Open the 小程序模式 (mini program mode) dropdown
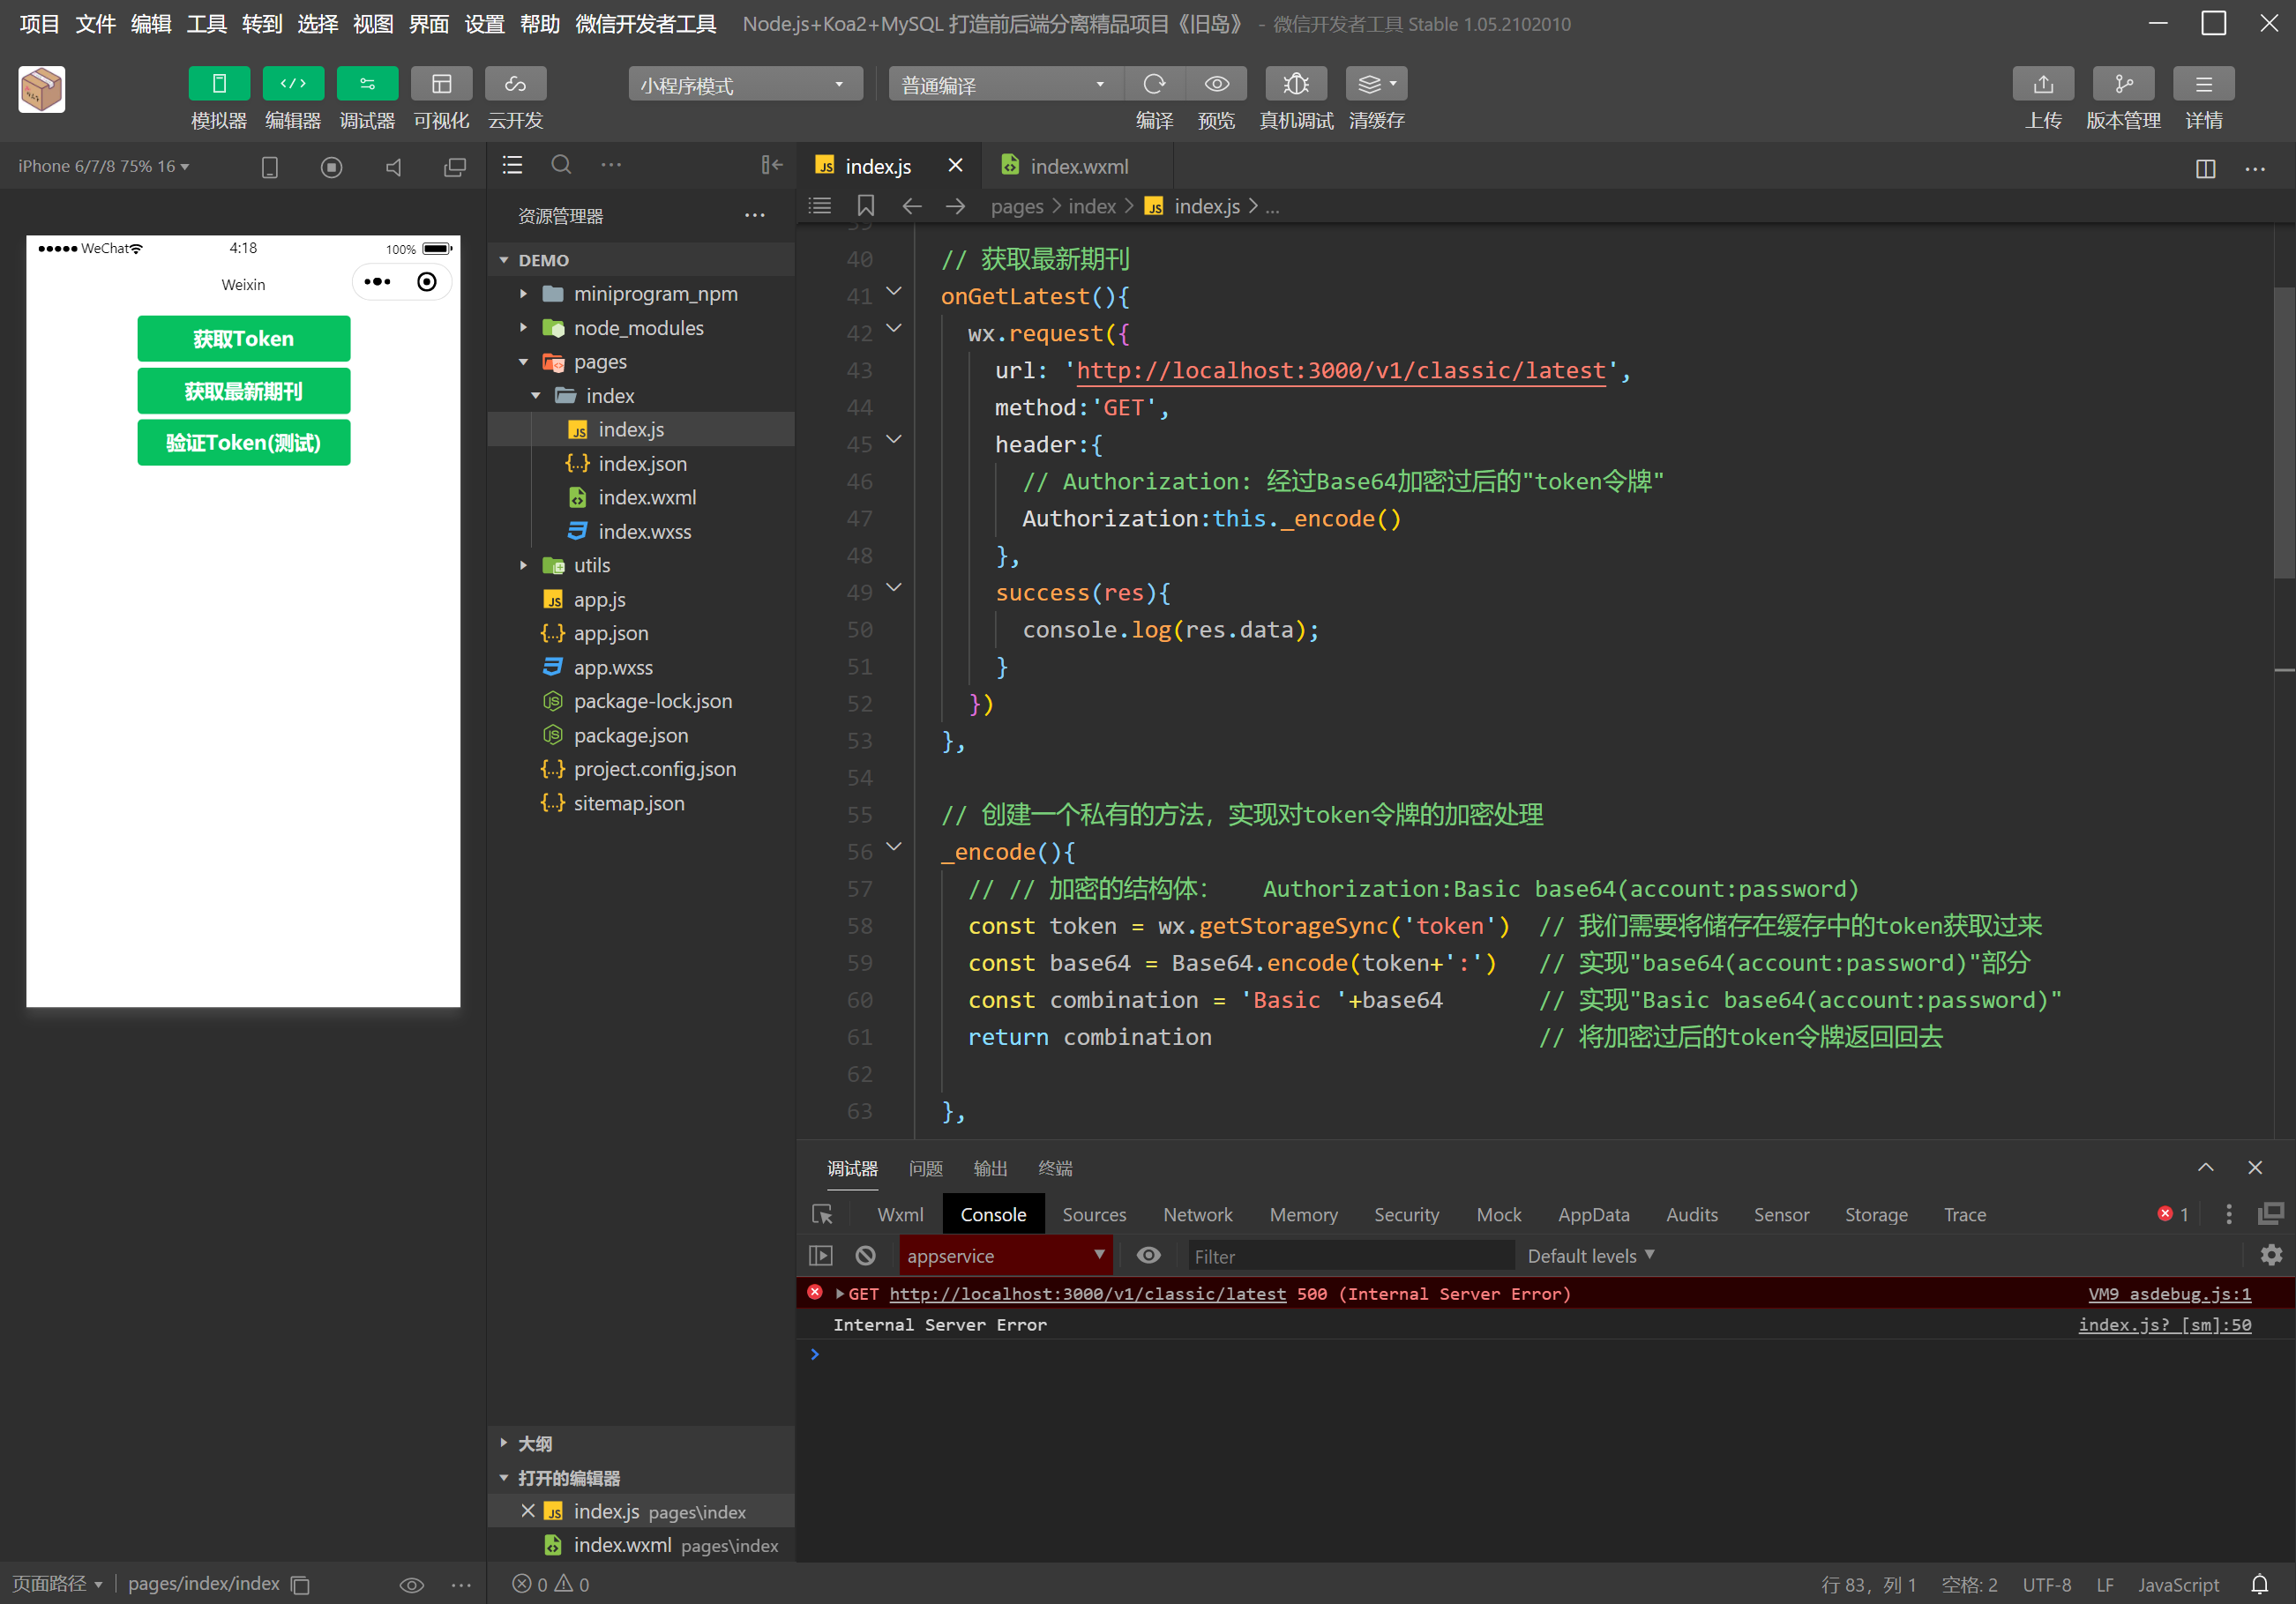The width and height of the screenshot is (2296, 1604). pyautogui.click(x=745, y=85)
